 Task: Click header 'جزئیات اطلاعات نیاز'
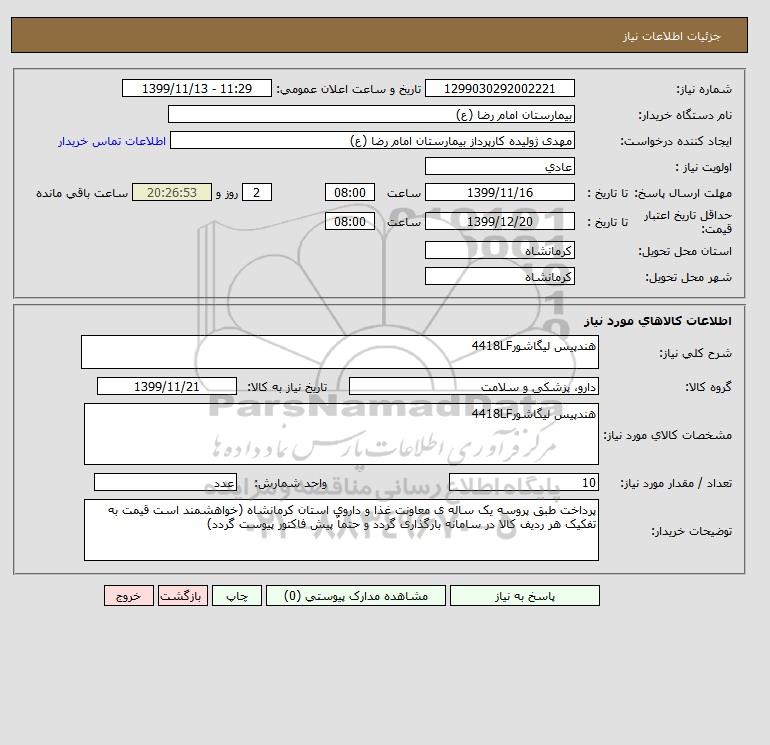(x=671, y=36)
